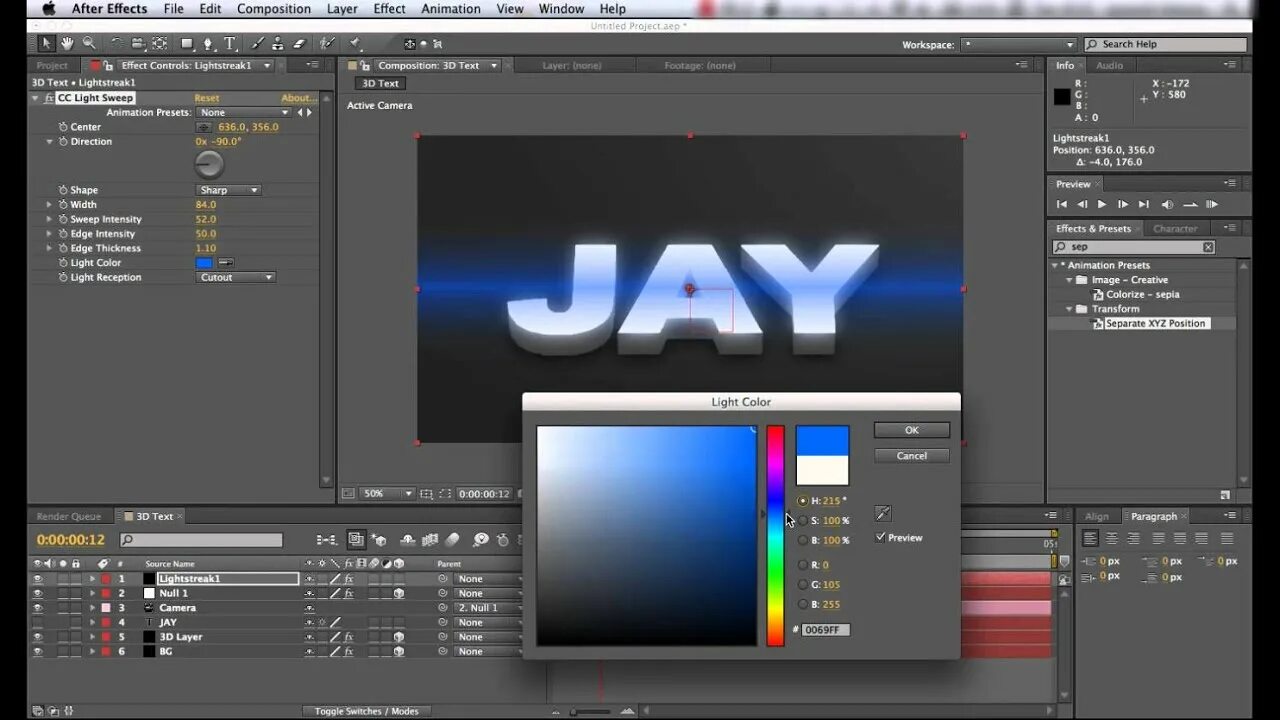The image size is (1280, 720).
Task: Click the Light Color blue swatch
Action: coord(204,263)
